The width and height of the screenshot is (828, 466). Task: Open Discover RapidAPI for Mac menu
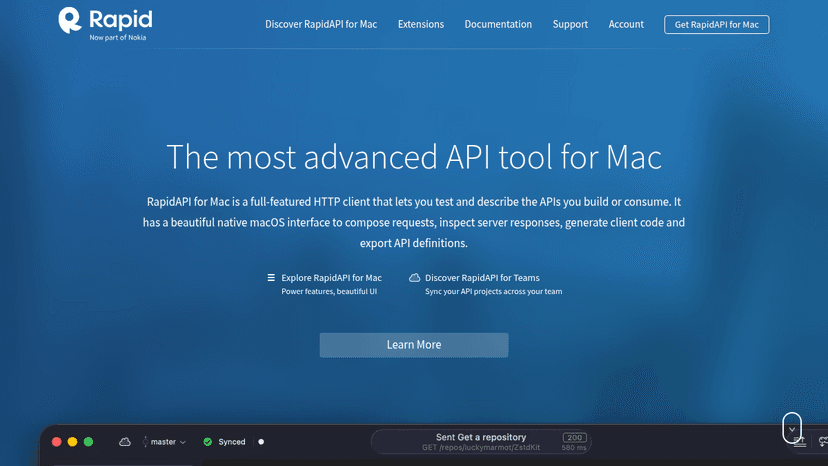pyautogui.click(x=321, y=24)
